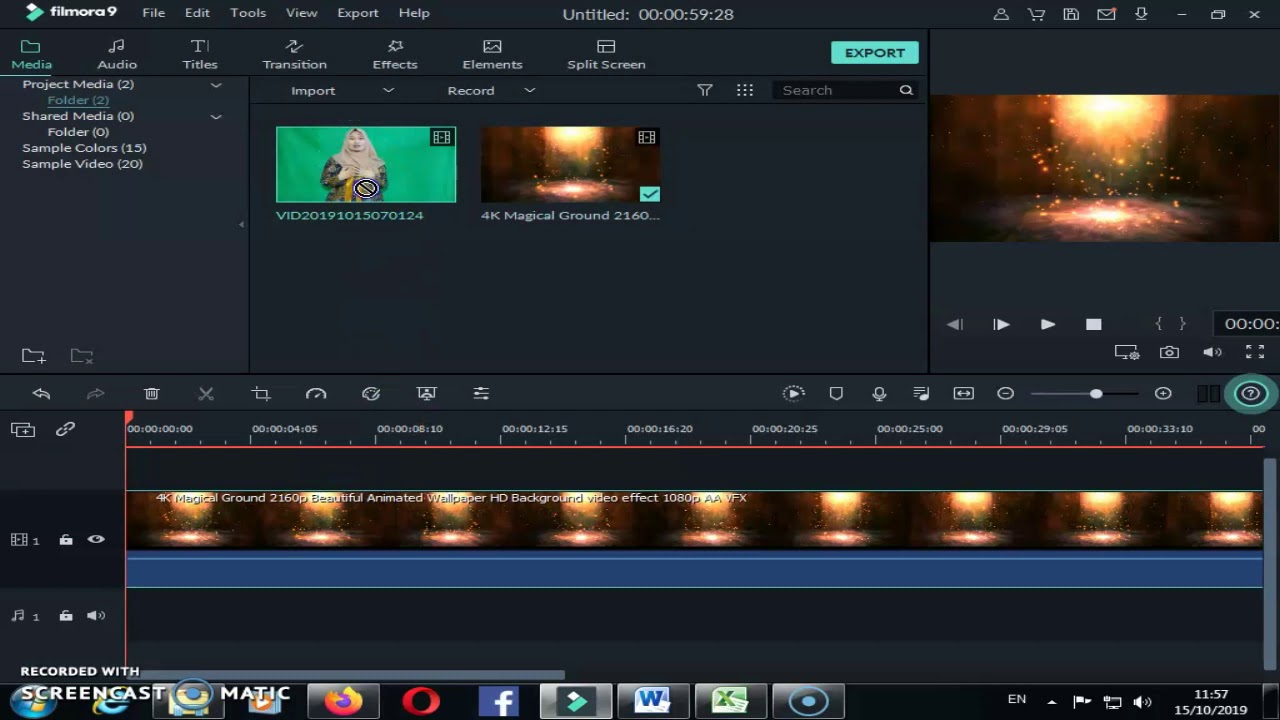
Task: Click the Delete trash icon
Action: (151, 394)
